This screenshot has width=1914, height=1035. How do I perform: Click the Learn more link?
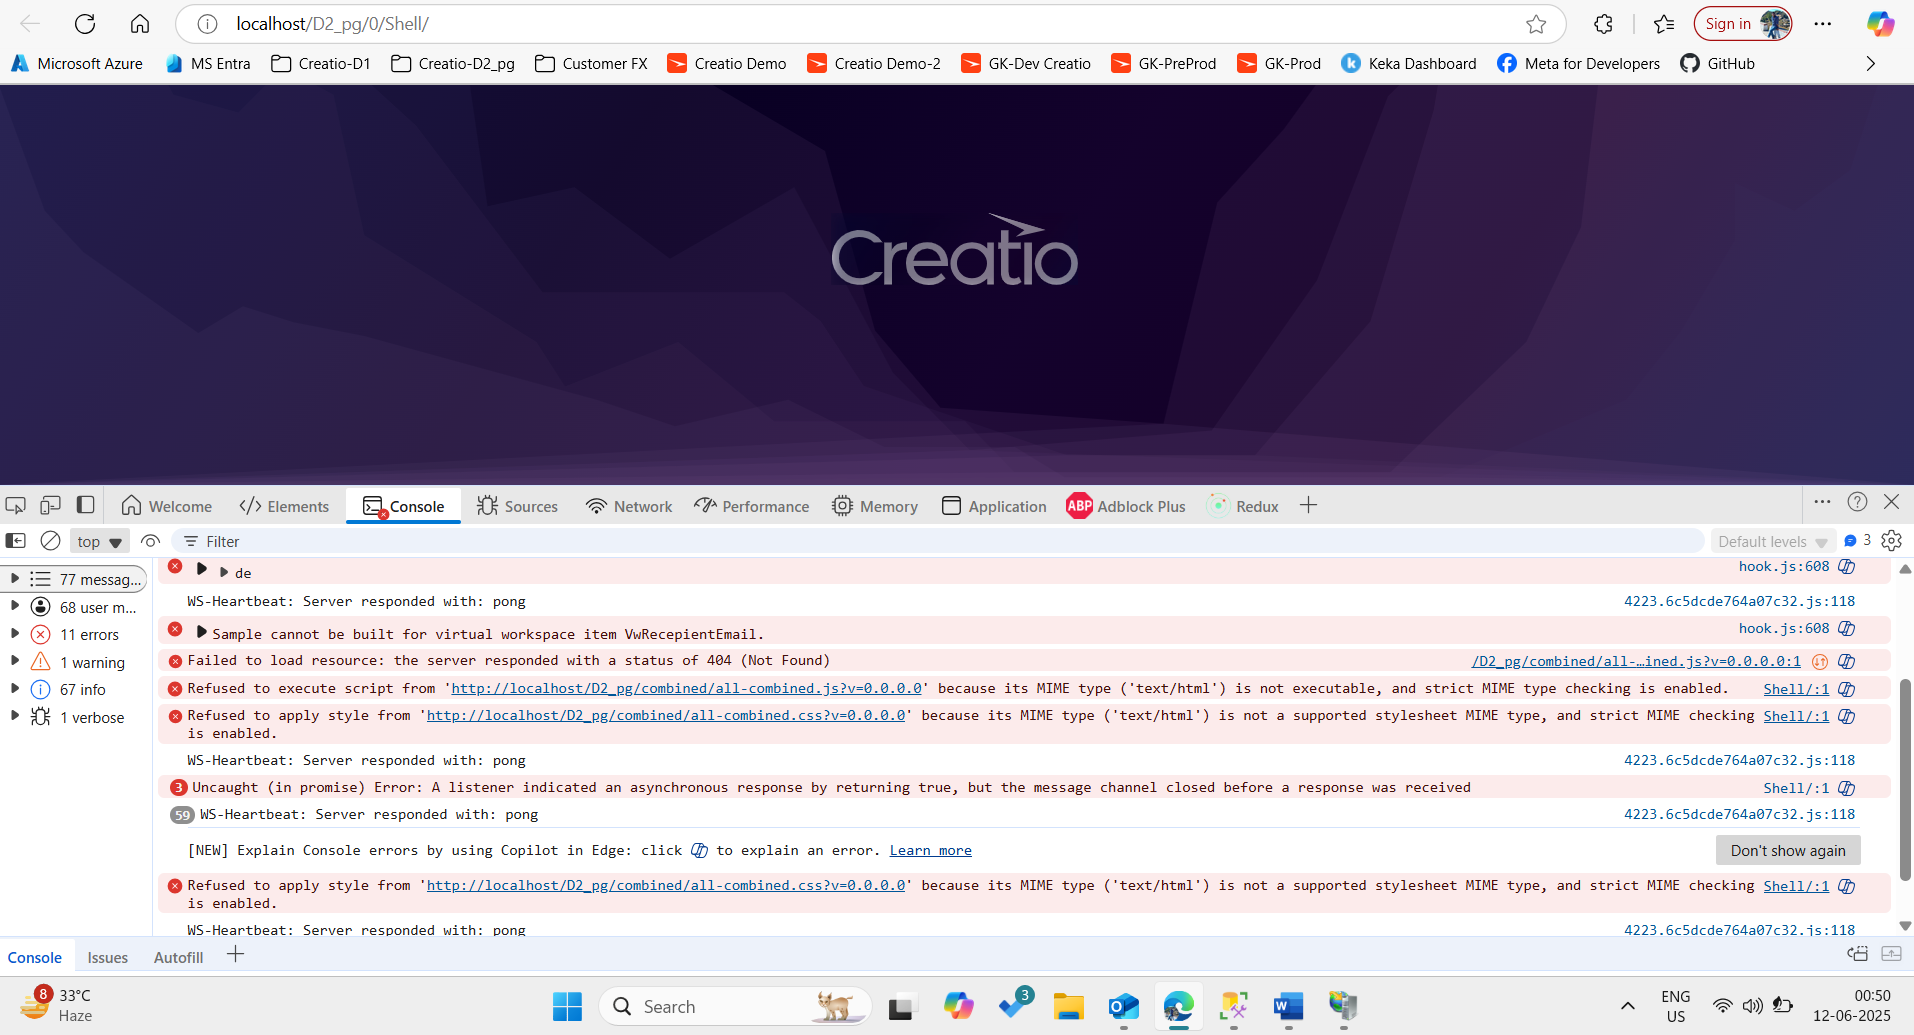click(x=930, y=851)
